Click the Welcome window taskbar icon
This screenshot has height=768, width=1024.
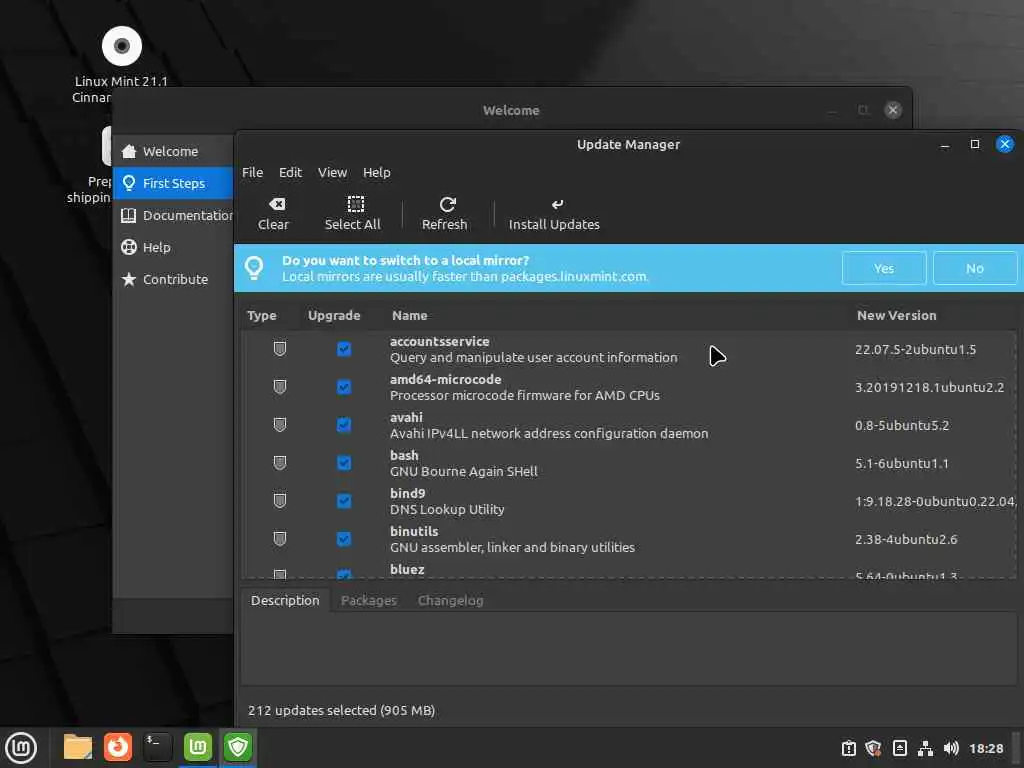[x=198, y=747]
